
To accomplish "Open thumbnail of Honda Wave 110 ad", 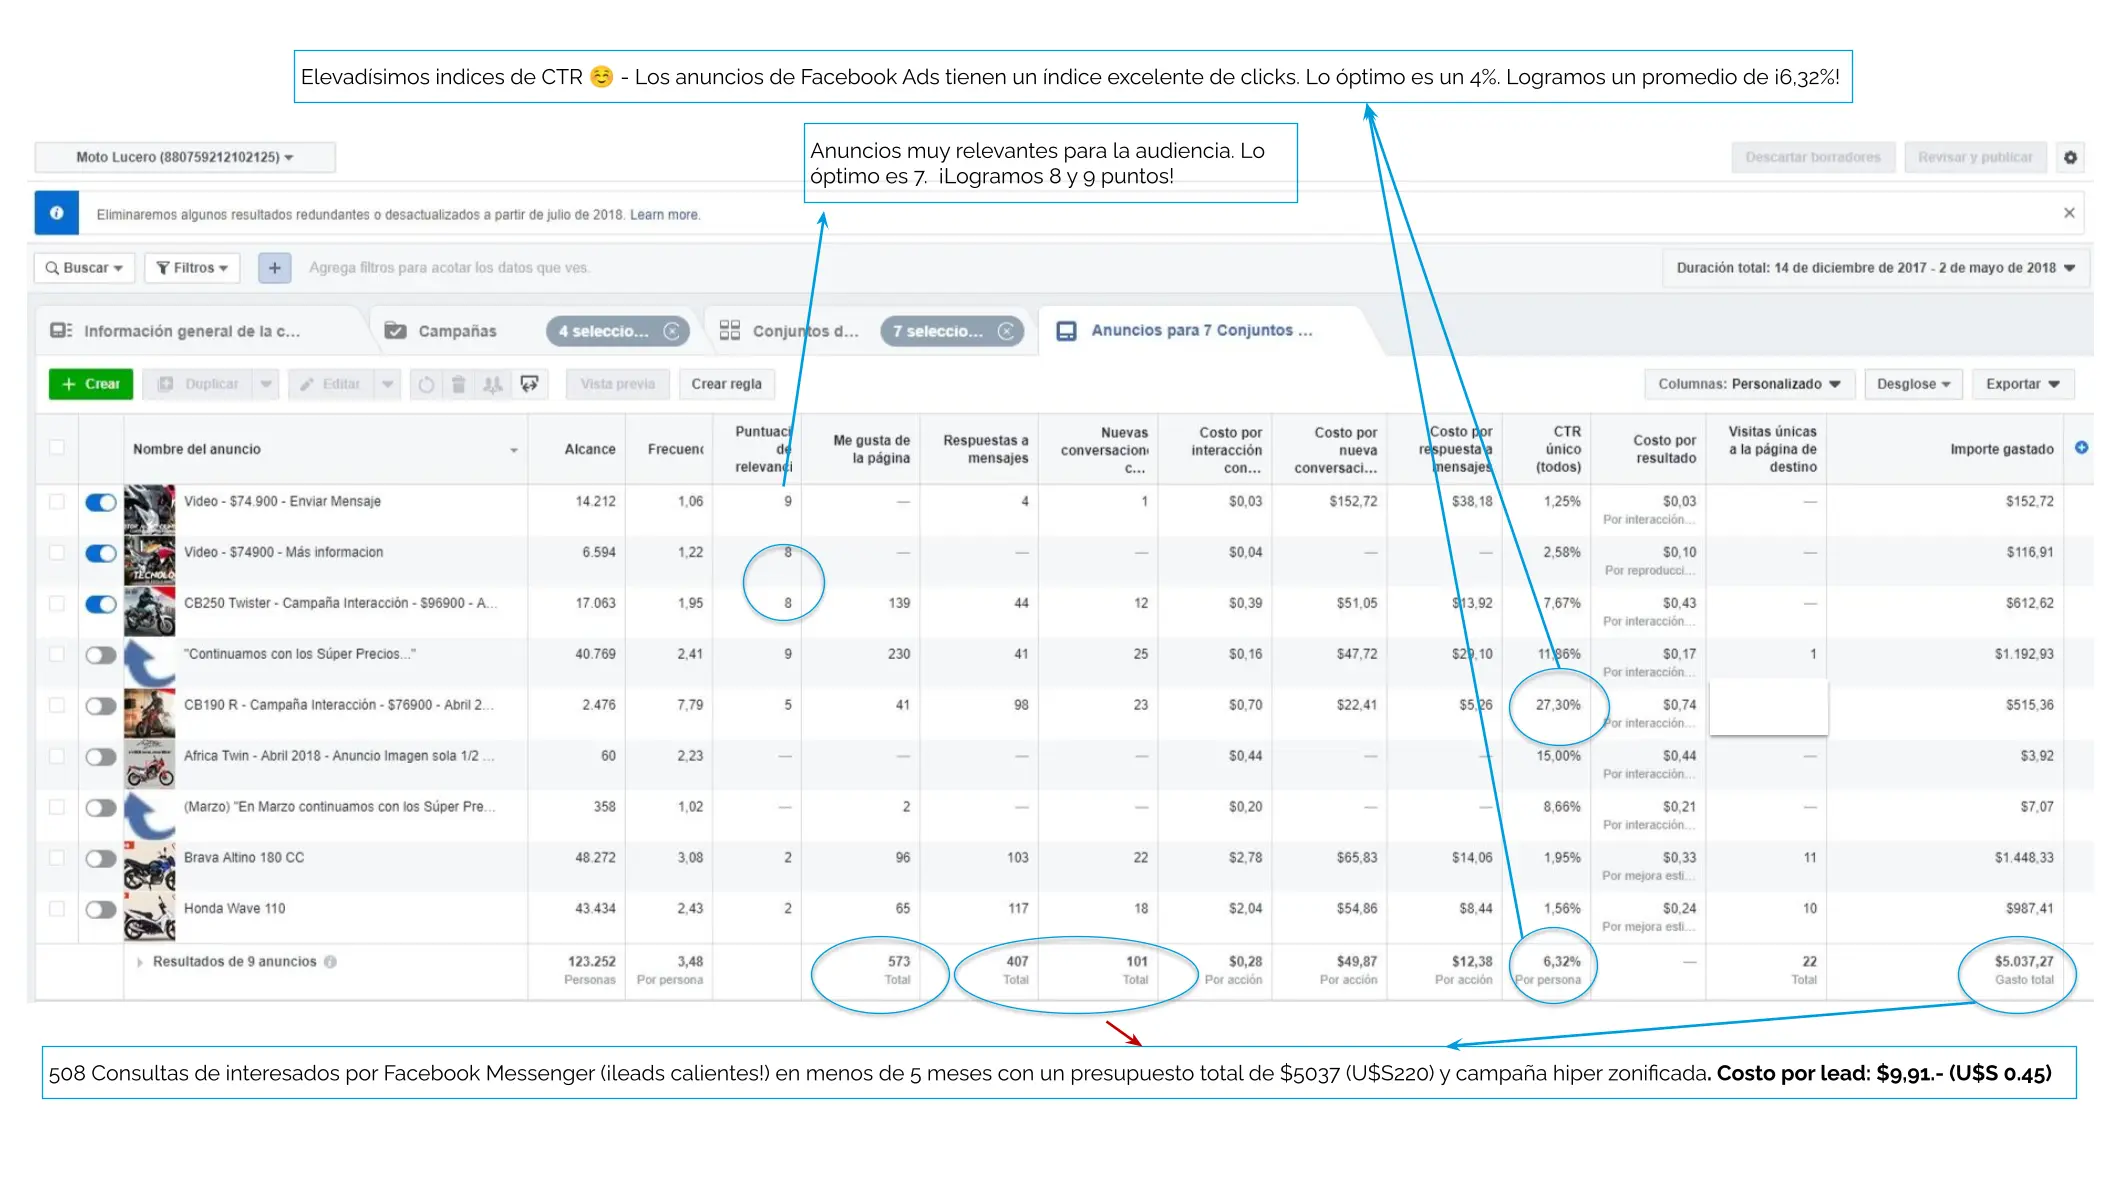I will click(x=150, y=917).
